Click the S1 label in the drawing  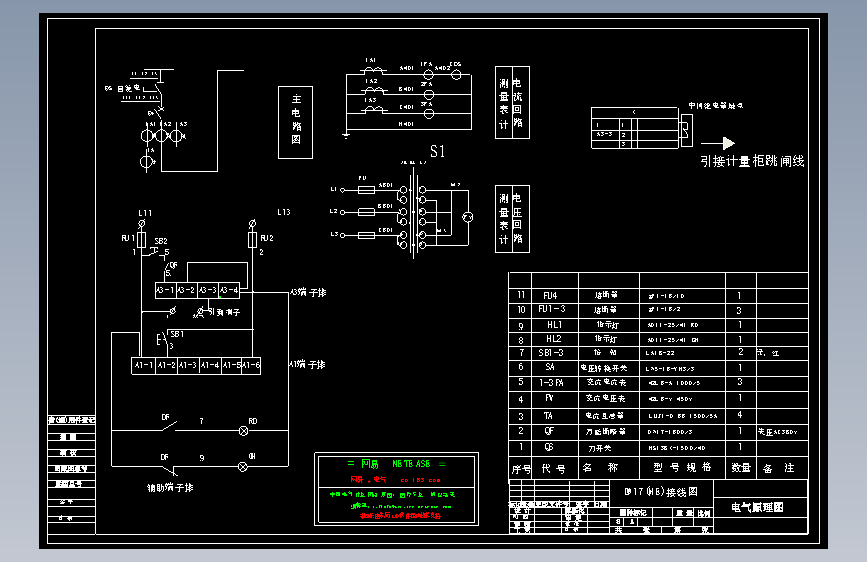pyautogui.click(x=437, y=151)
